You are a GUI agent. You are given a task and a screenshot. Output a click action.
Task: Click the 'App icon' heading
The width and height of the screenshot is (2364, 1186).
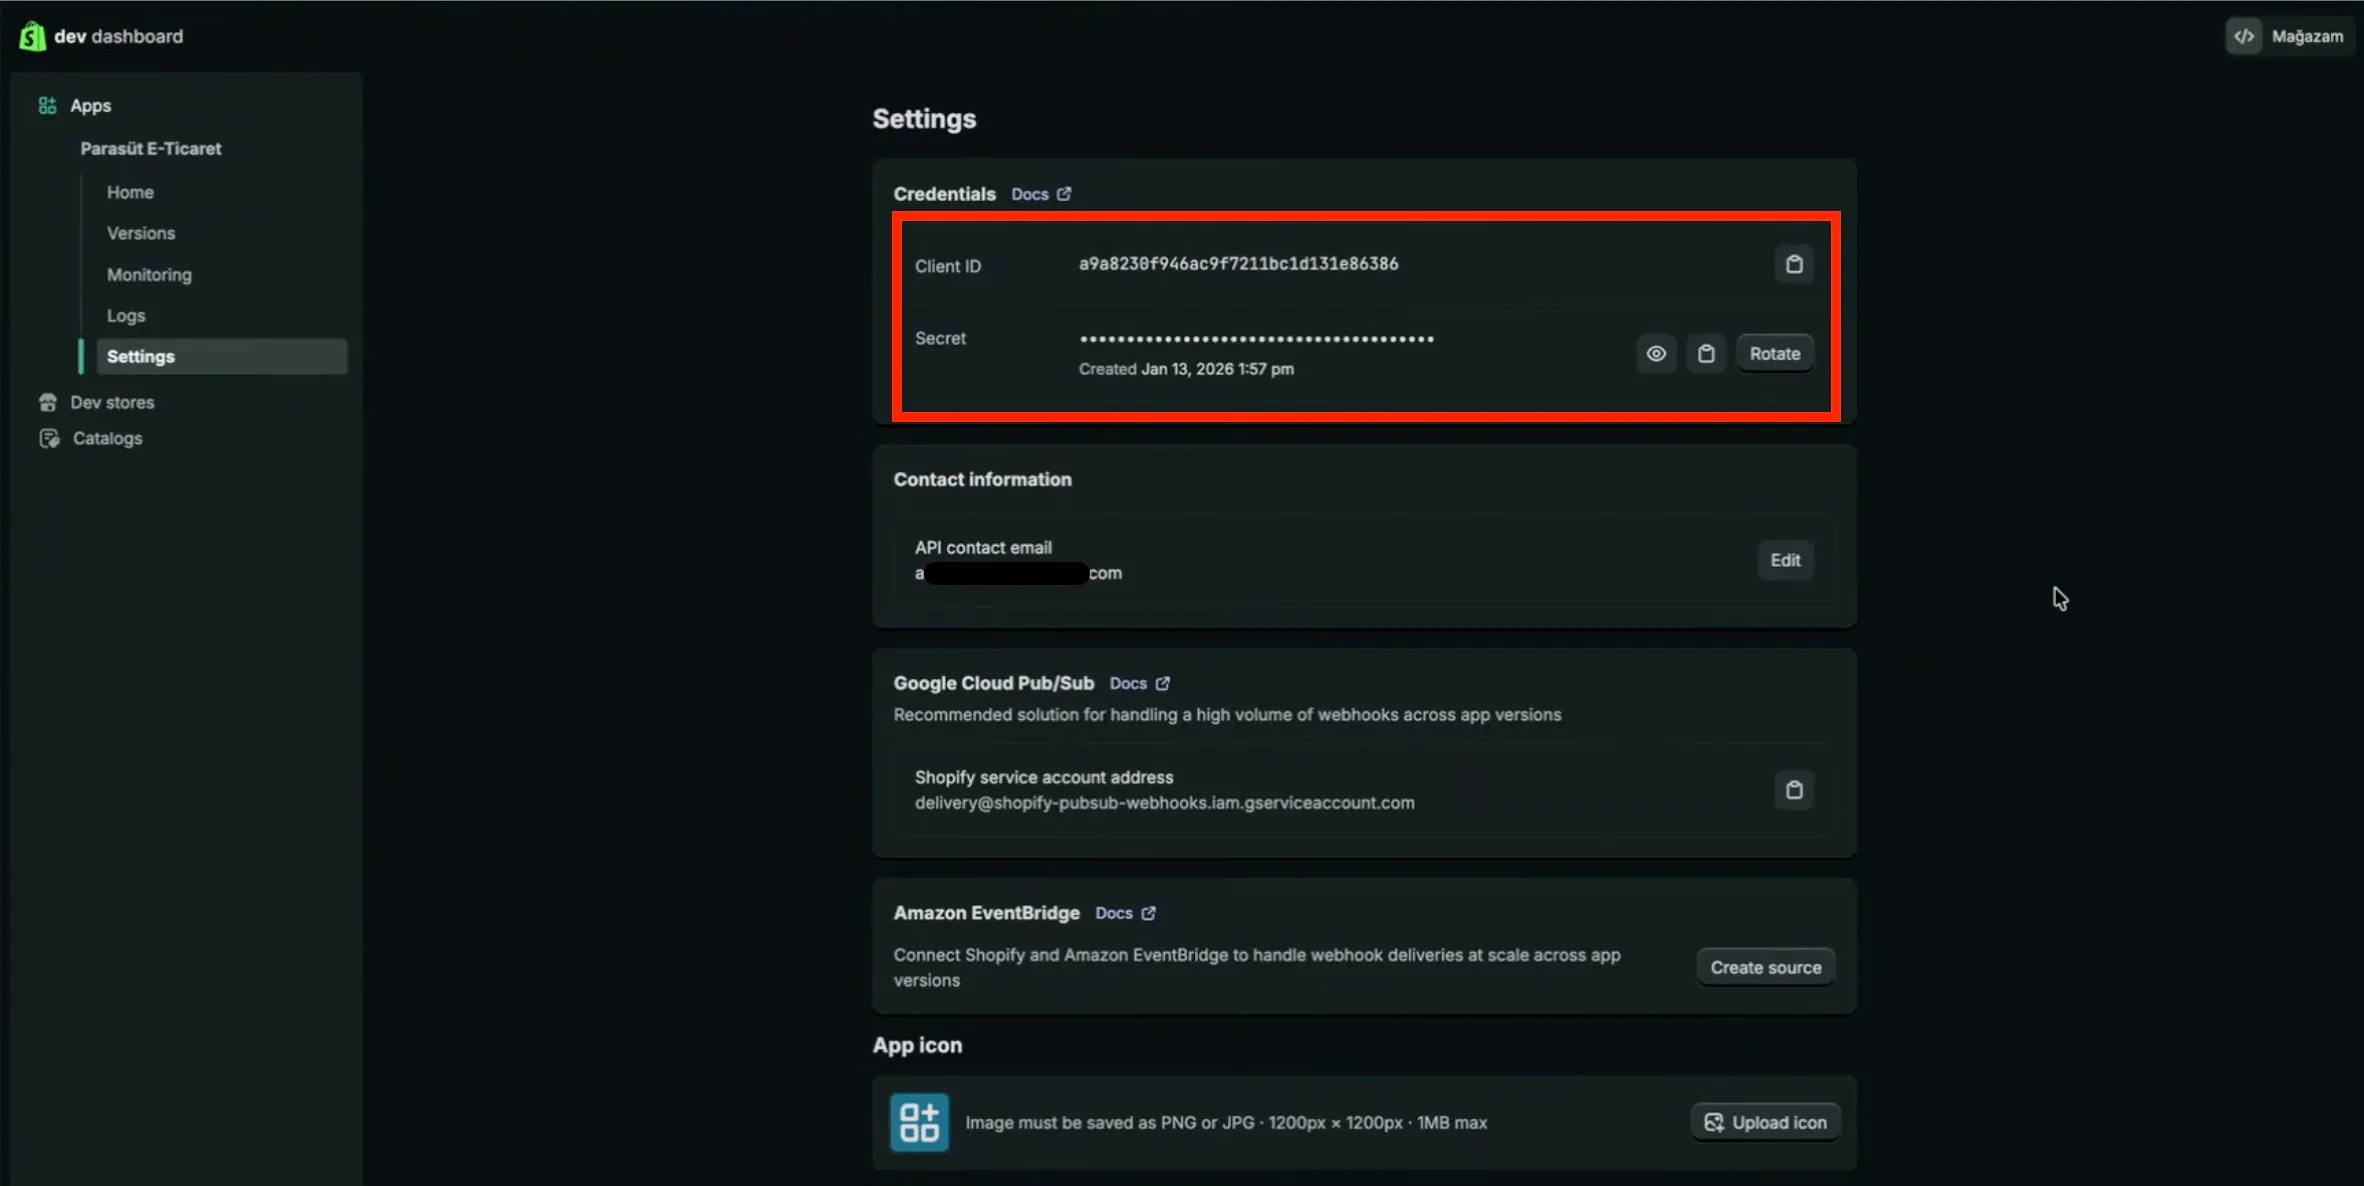point(917,1045)
